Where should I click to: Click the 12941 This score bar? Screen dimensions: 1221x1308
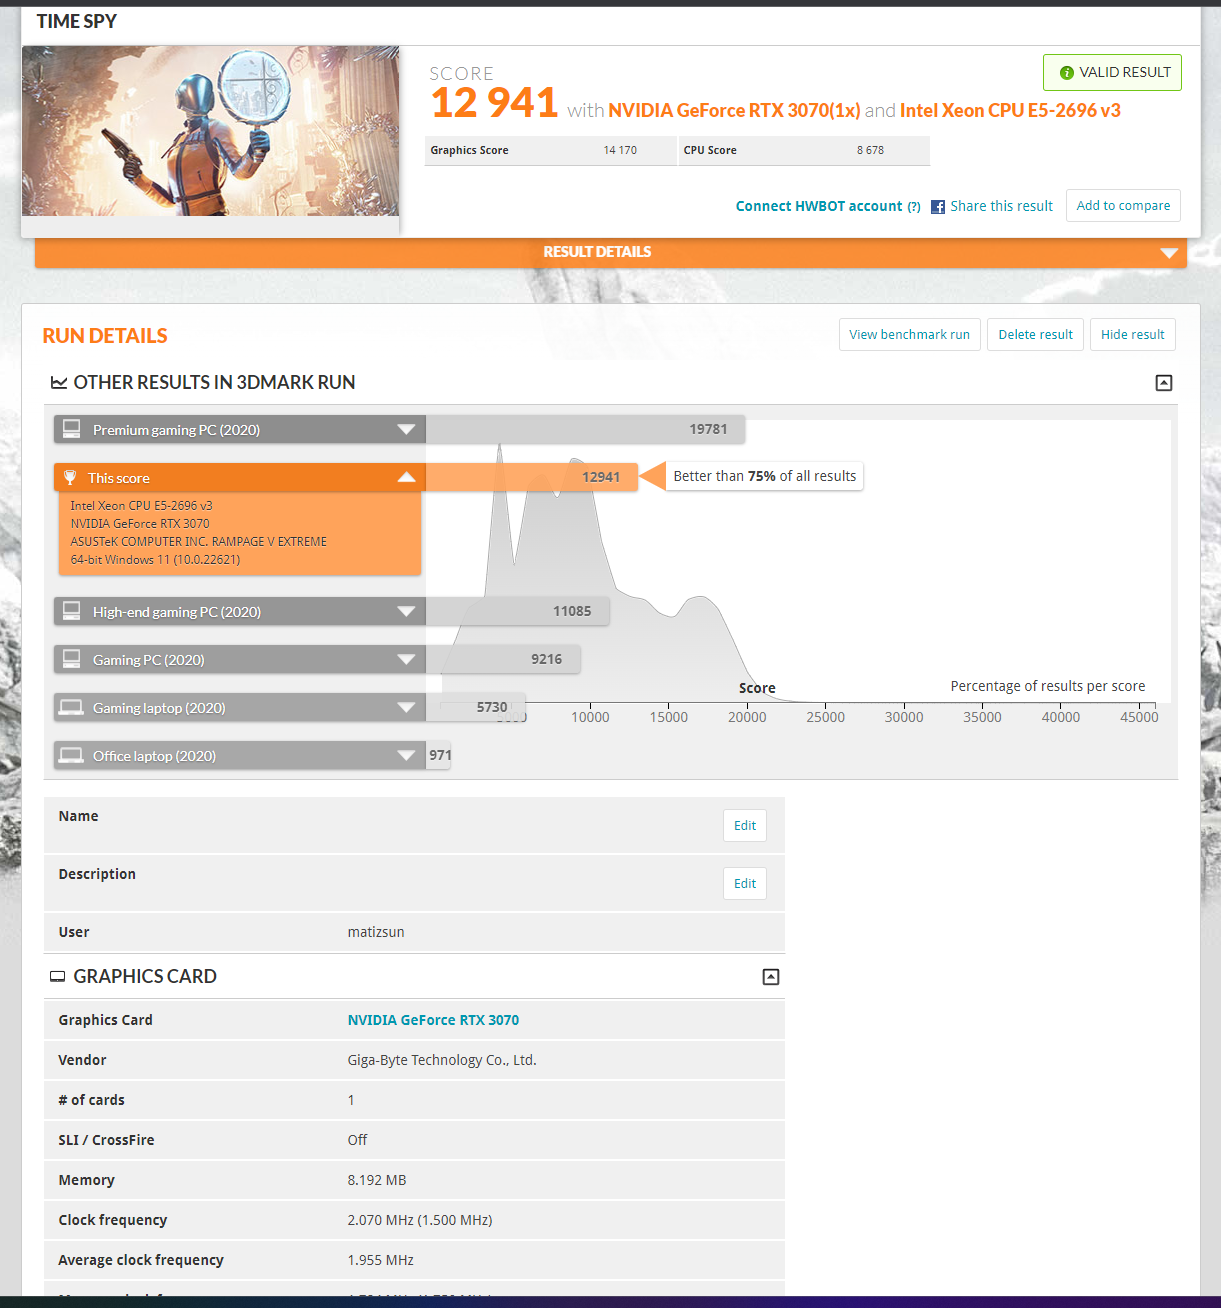[531, 478]
